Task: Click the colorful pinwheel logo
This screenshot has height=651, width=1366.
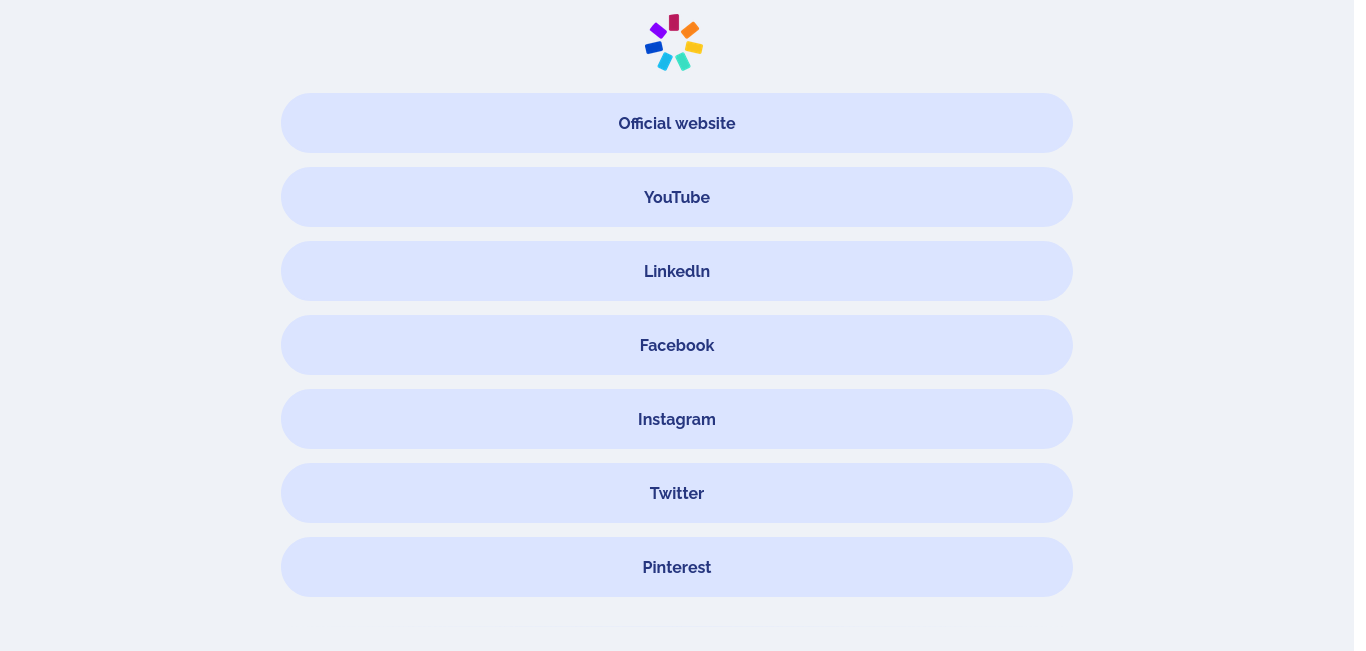Action: 674,43
